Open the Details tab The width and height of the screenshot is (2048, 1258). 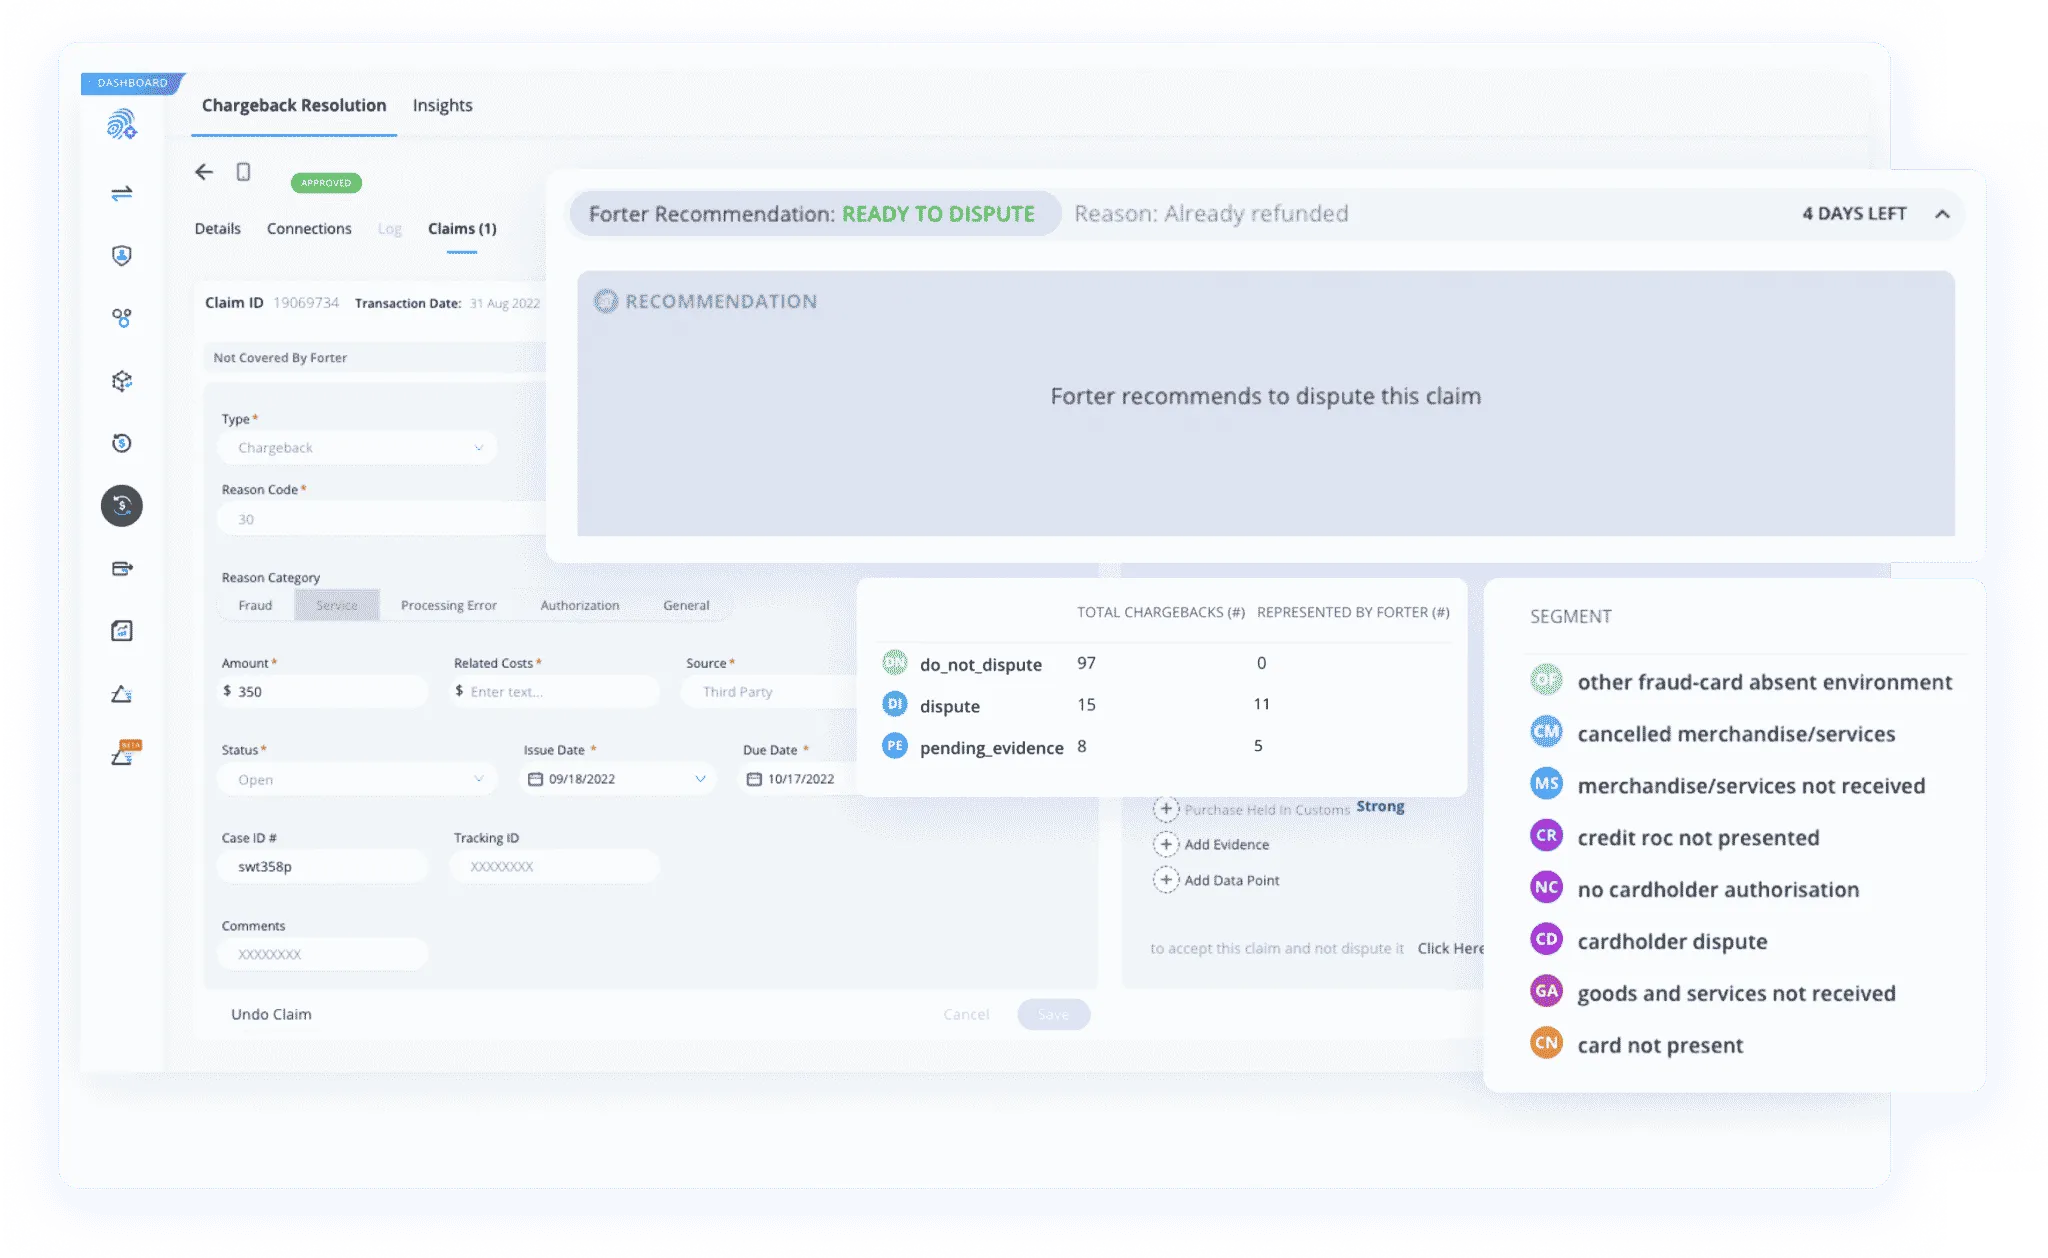click(217, 229)
